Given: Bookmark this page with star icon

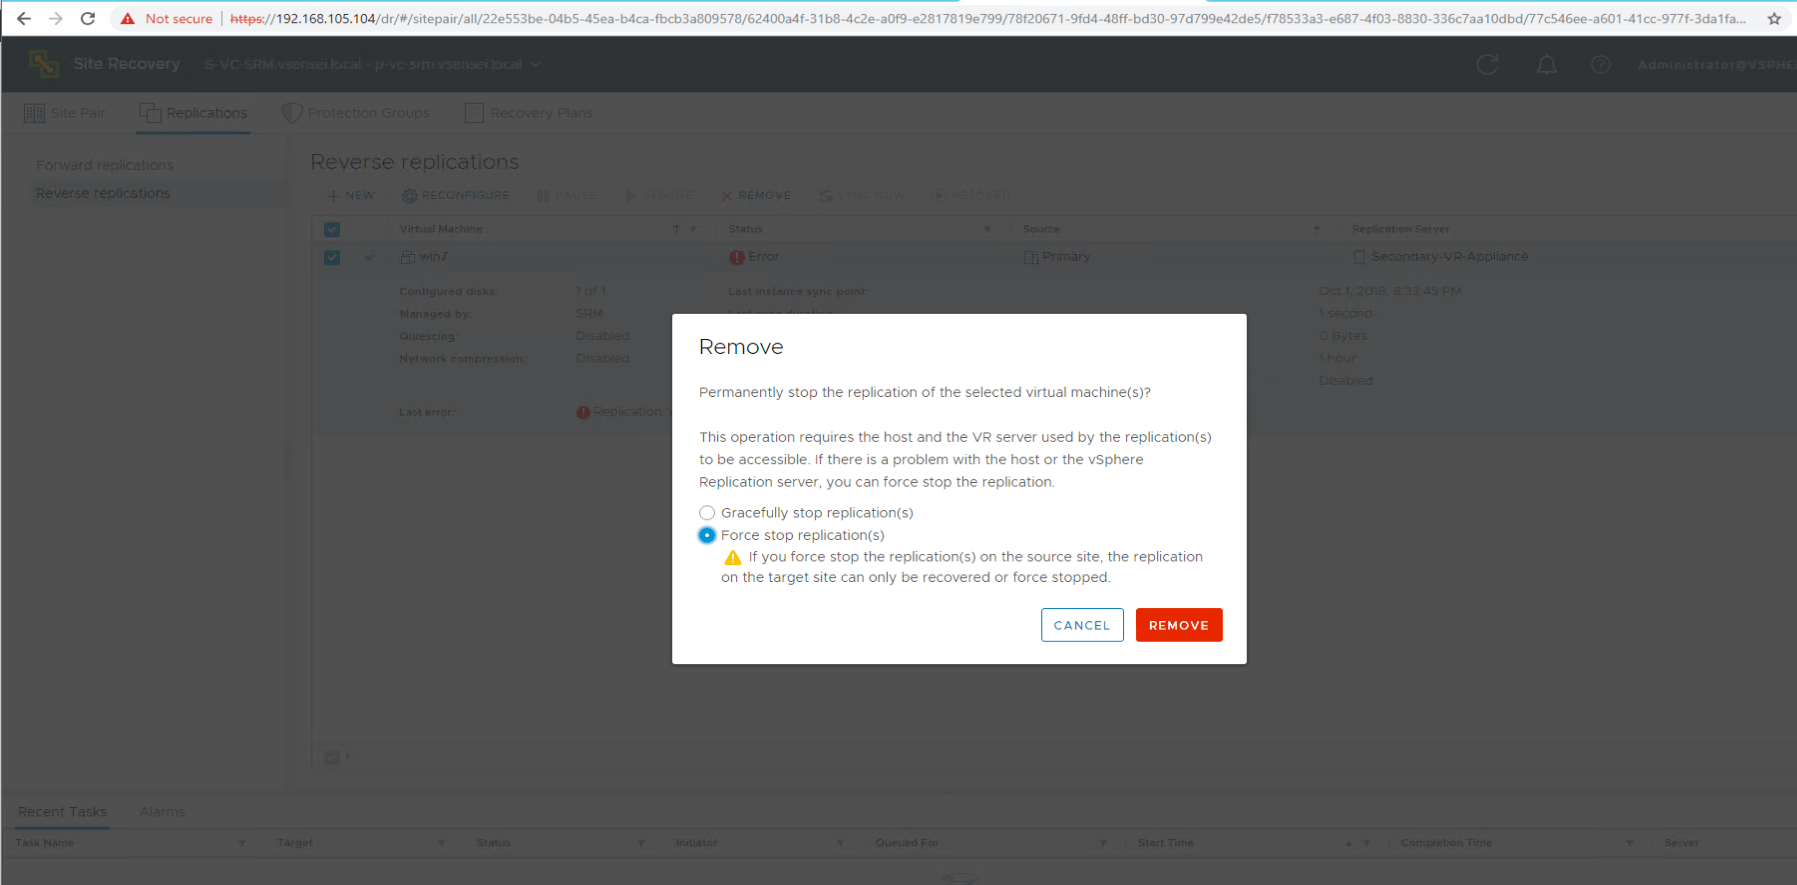Looking at the screenshot, I should 1774,18.
